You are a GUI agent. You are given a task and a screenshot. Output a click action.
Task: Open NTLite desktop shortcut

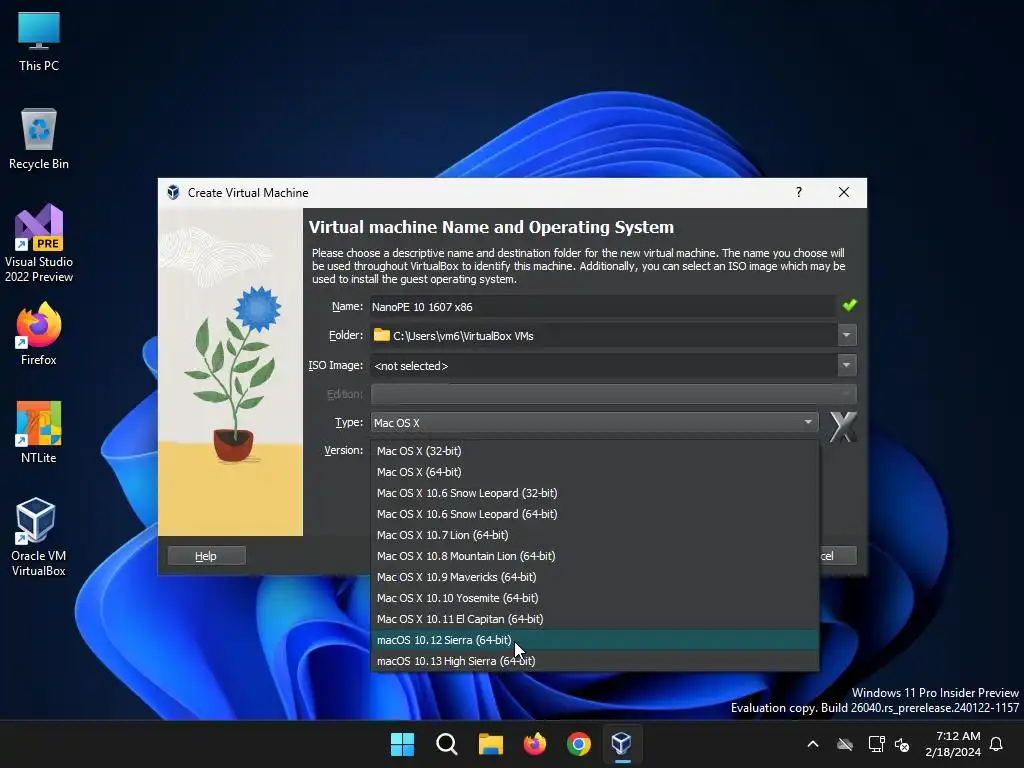click(39, 432)
